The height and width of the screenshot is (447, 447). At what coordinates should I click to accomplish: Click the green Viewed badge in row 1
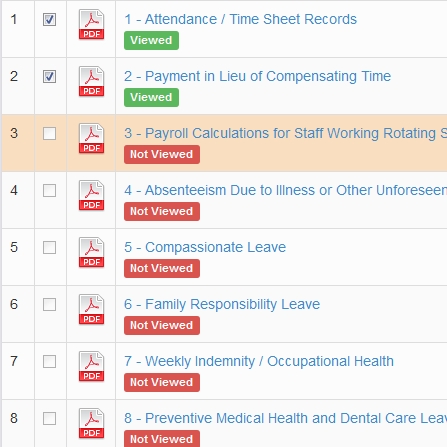151,40
